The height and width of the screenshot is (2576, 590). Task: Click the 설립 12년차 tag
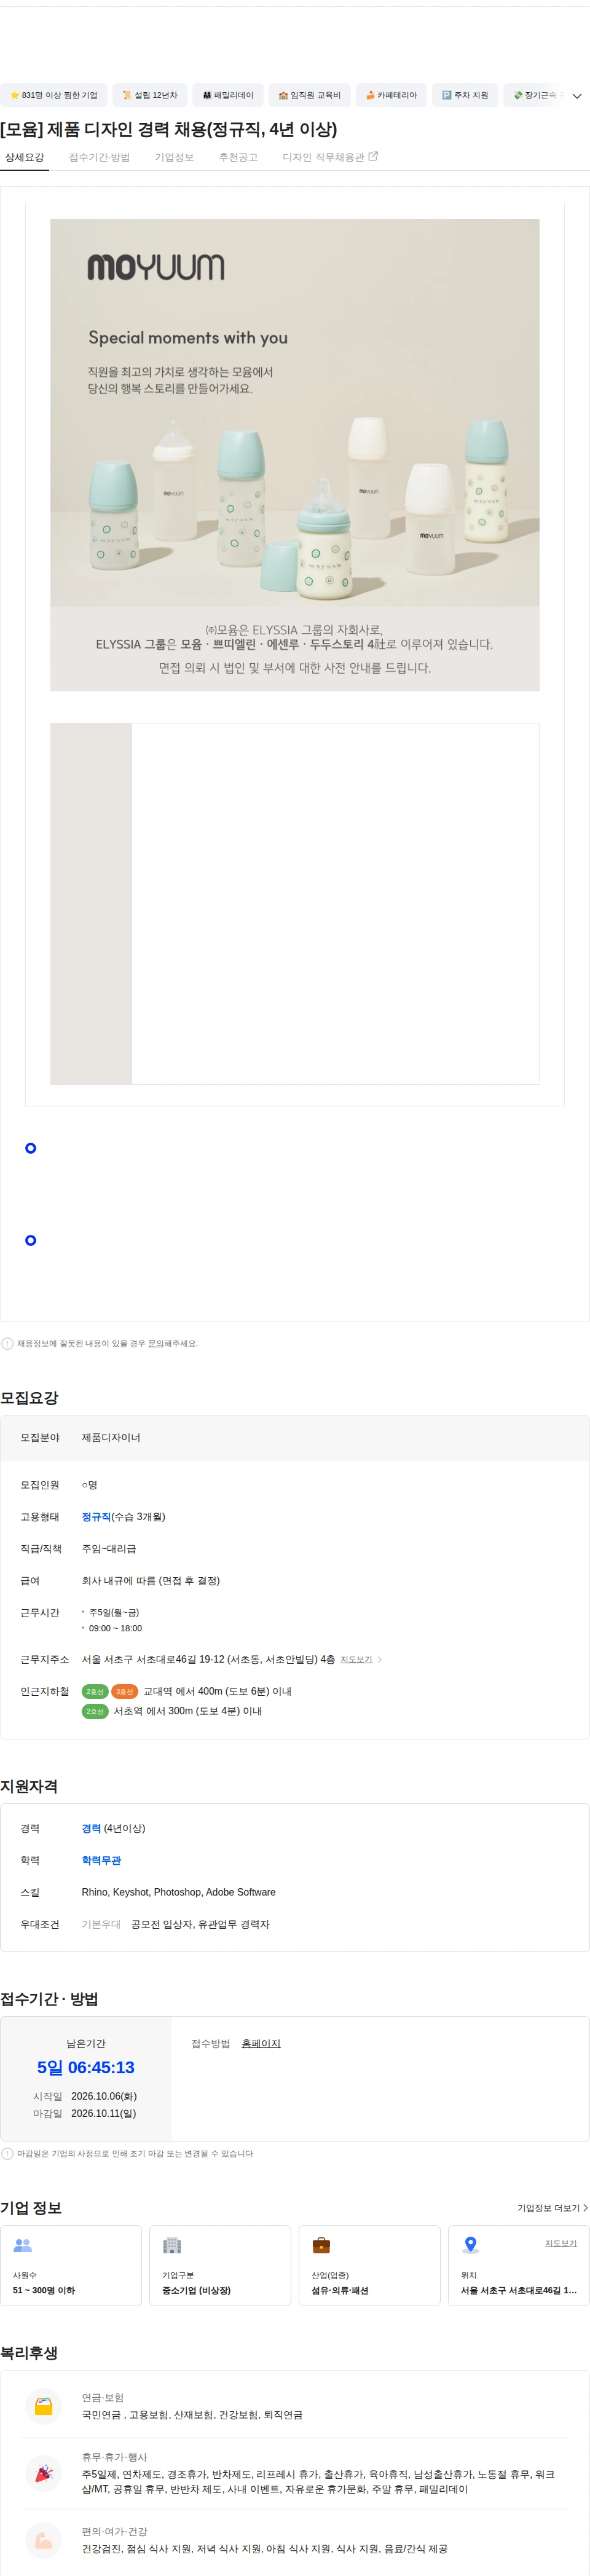point(149,95)
